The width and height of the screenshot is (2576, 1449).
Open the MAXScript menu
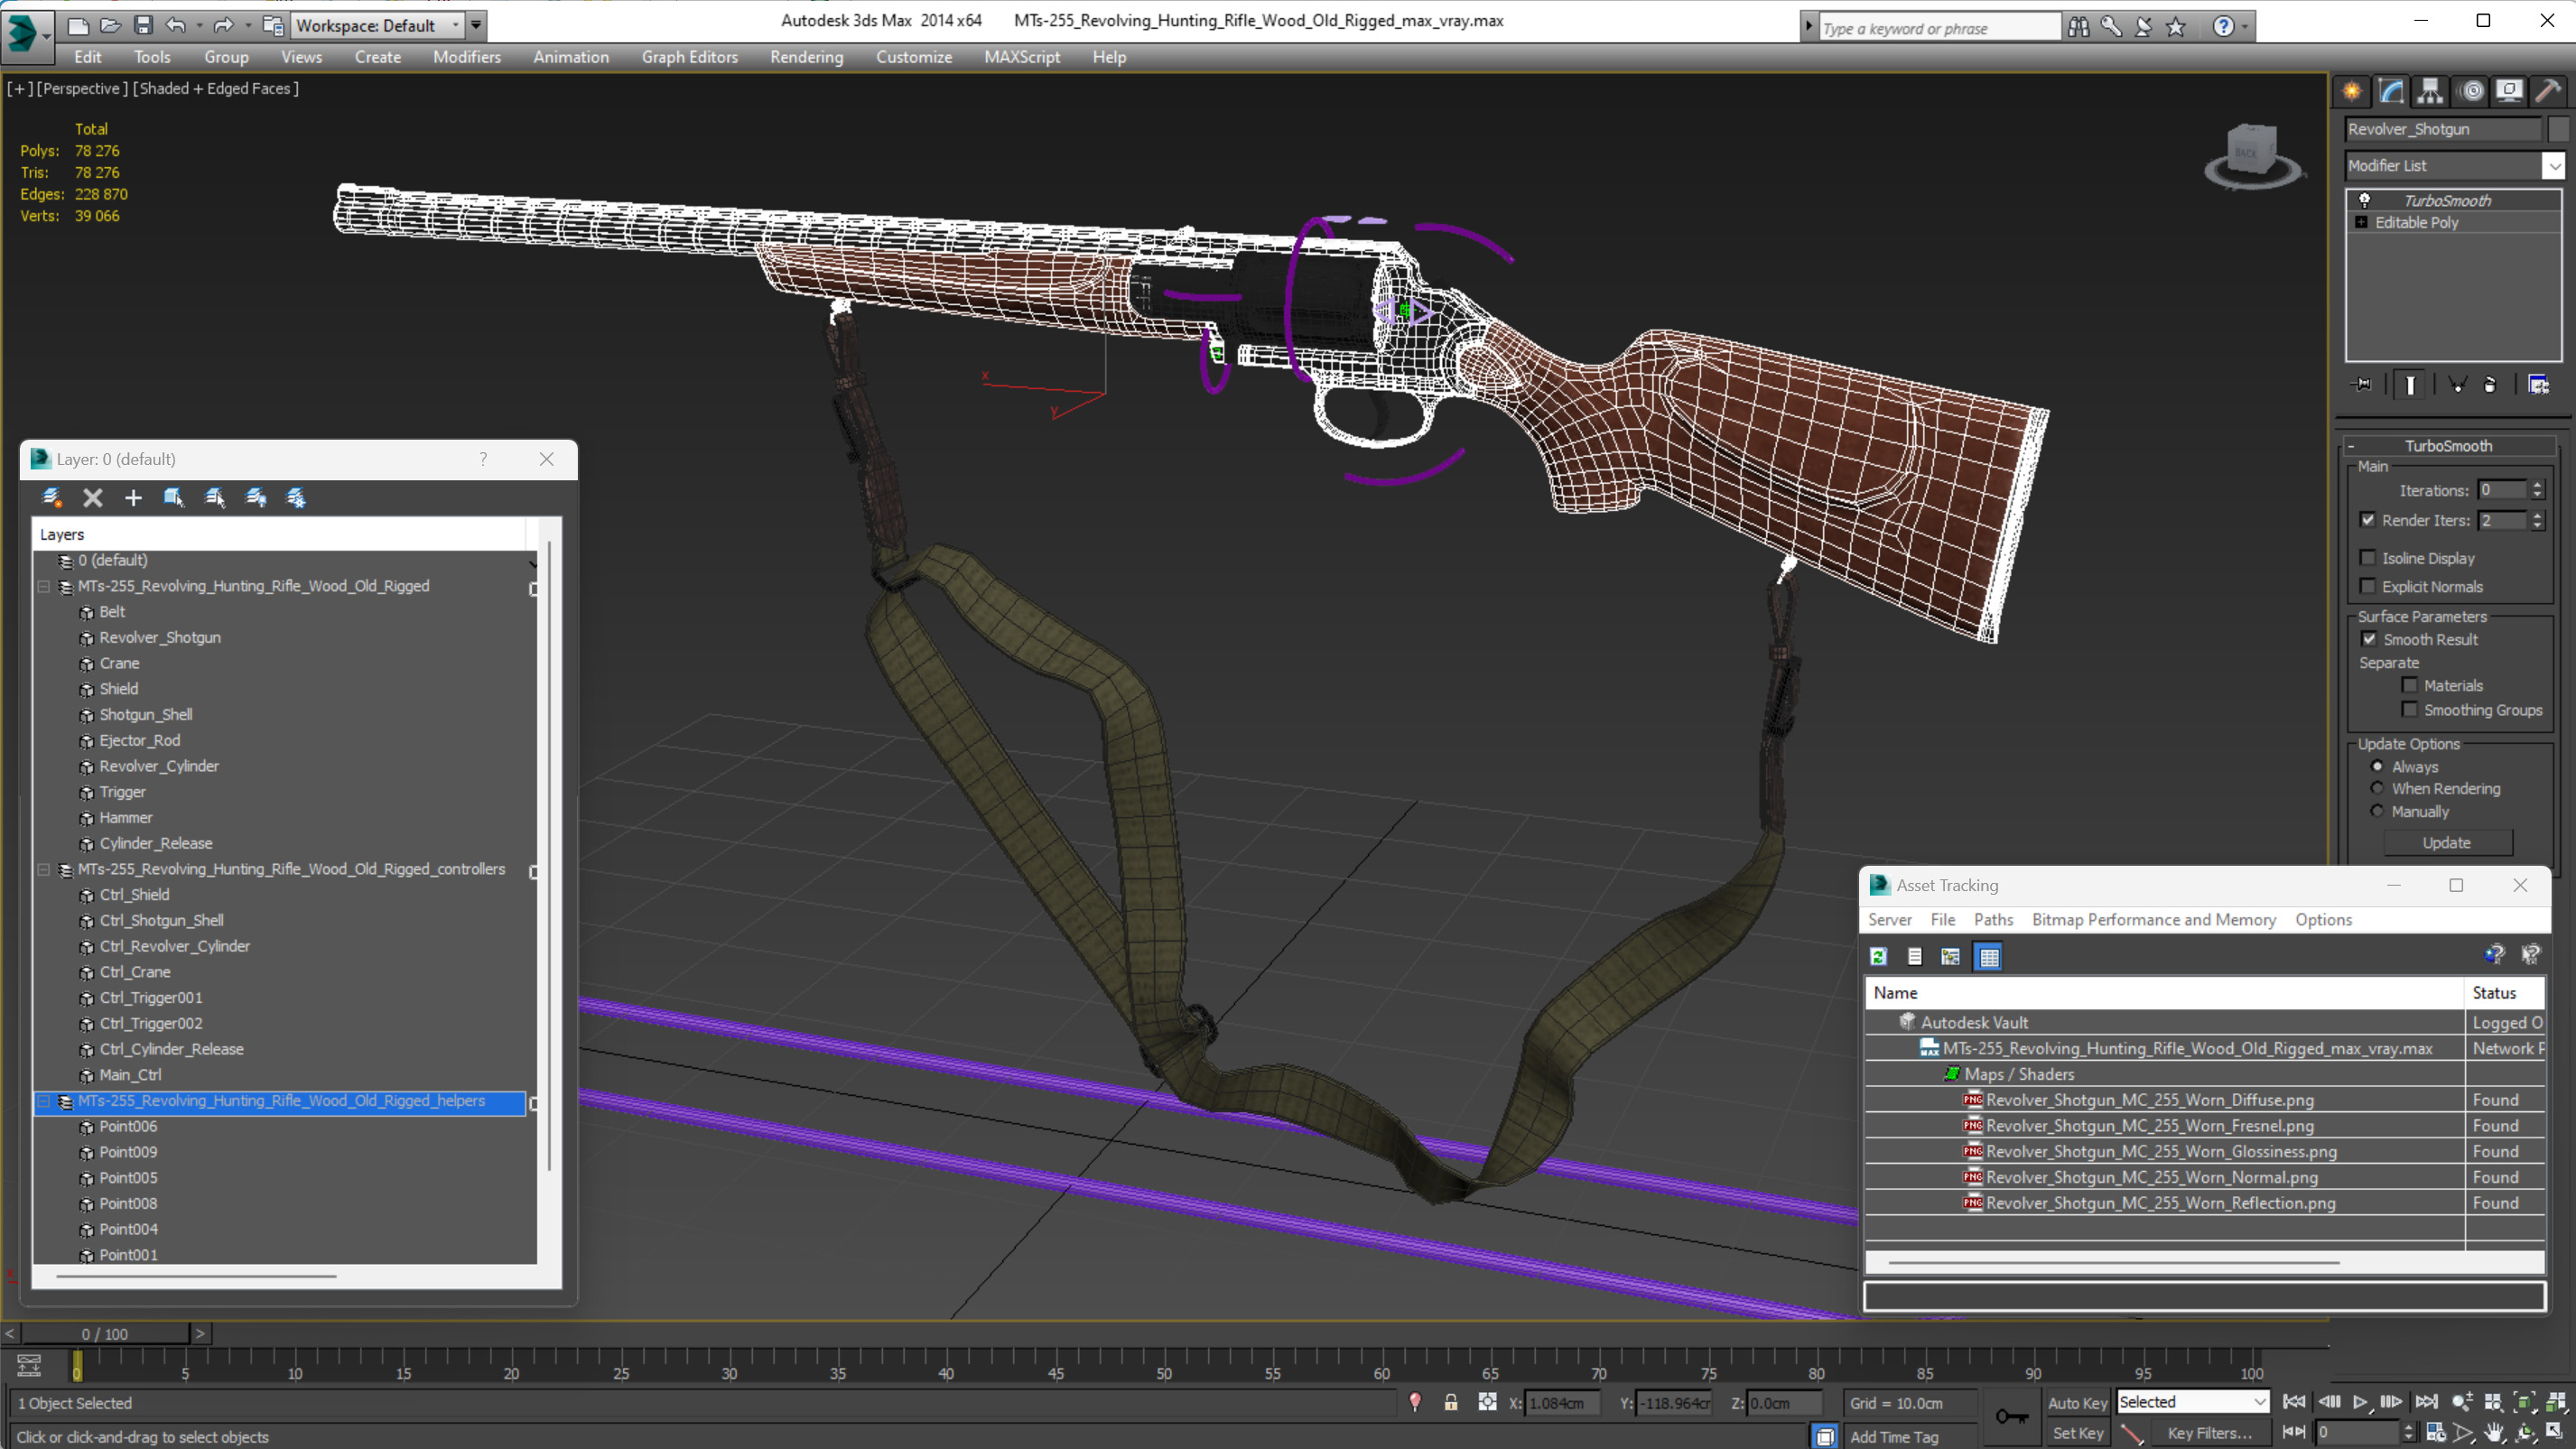point(1021,57)
